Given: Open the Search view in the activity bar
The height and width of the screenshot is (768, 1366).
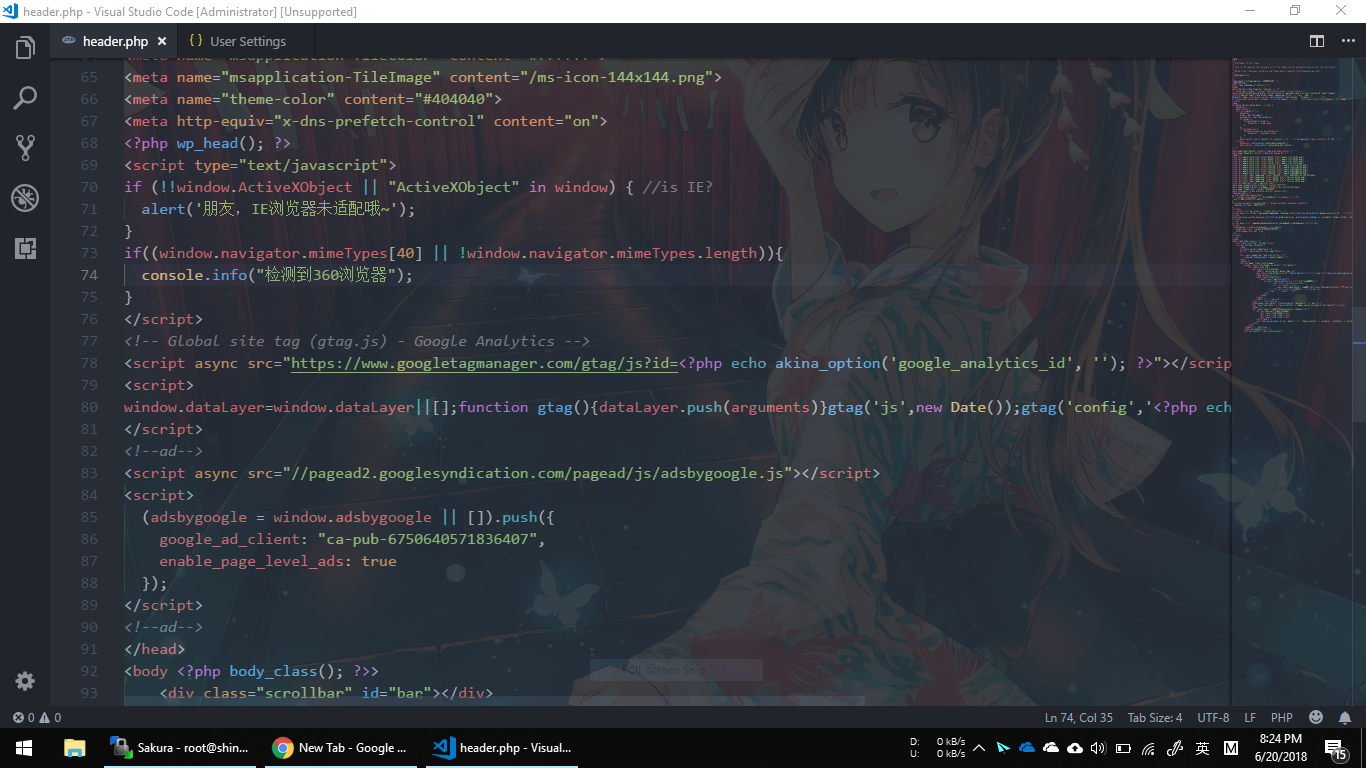Looking at the screenshot, I should point(25,98).
